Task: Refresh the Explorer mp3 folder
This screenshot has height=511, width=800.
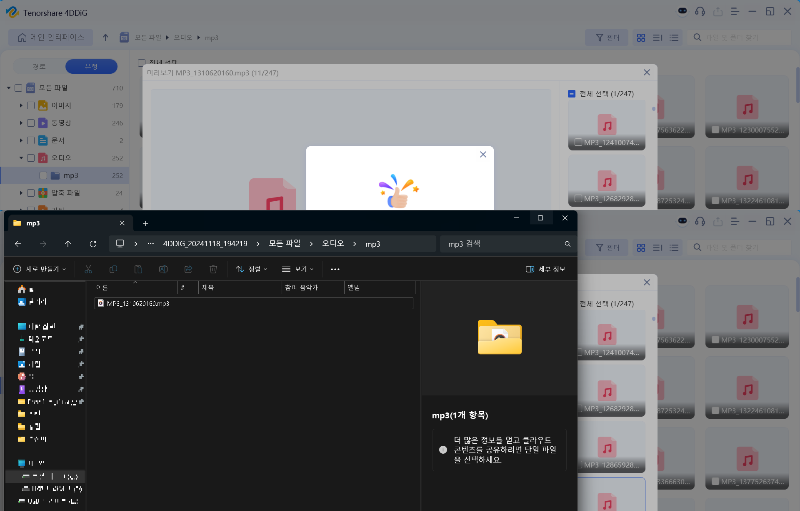Action: click(93, 244)
